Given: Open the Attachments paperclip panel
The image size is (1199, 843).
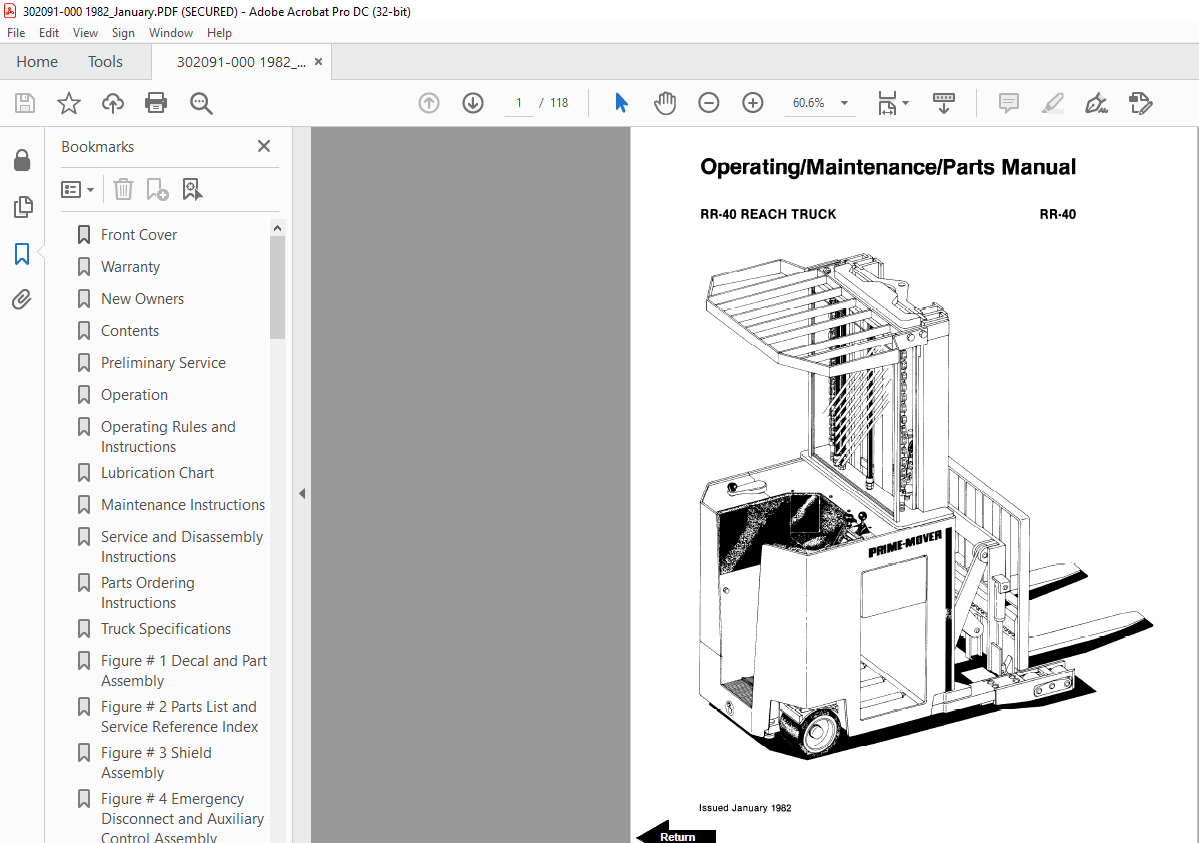Looking at the screenshot, I should coord(22,299).
